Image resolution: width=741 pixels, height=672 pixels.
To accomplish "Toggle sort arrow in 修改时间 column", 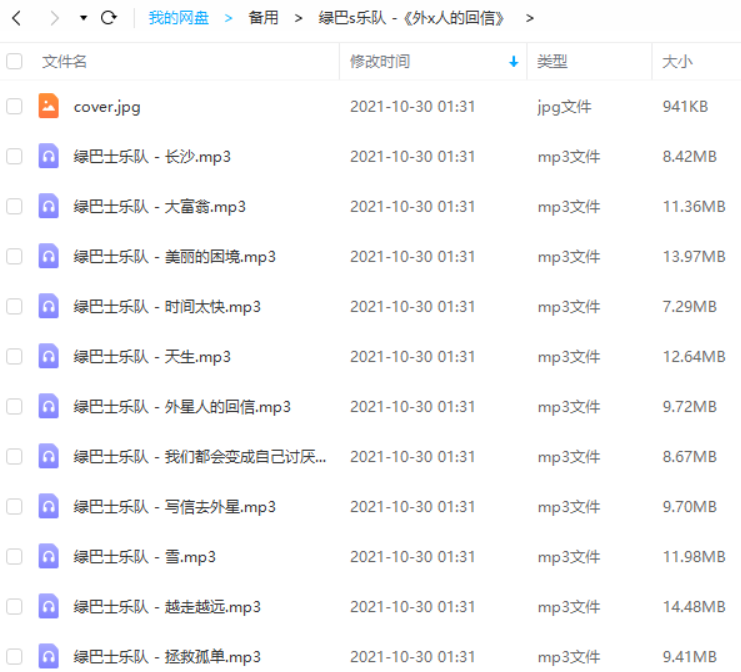I will [513, 62].
